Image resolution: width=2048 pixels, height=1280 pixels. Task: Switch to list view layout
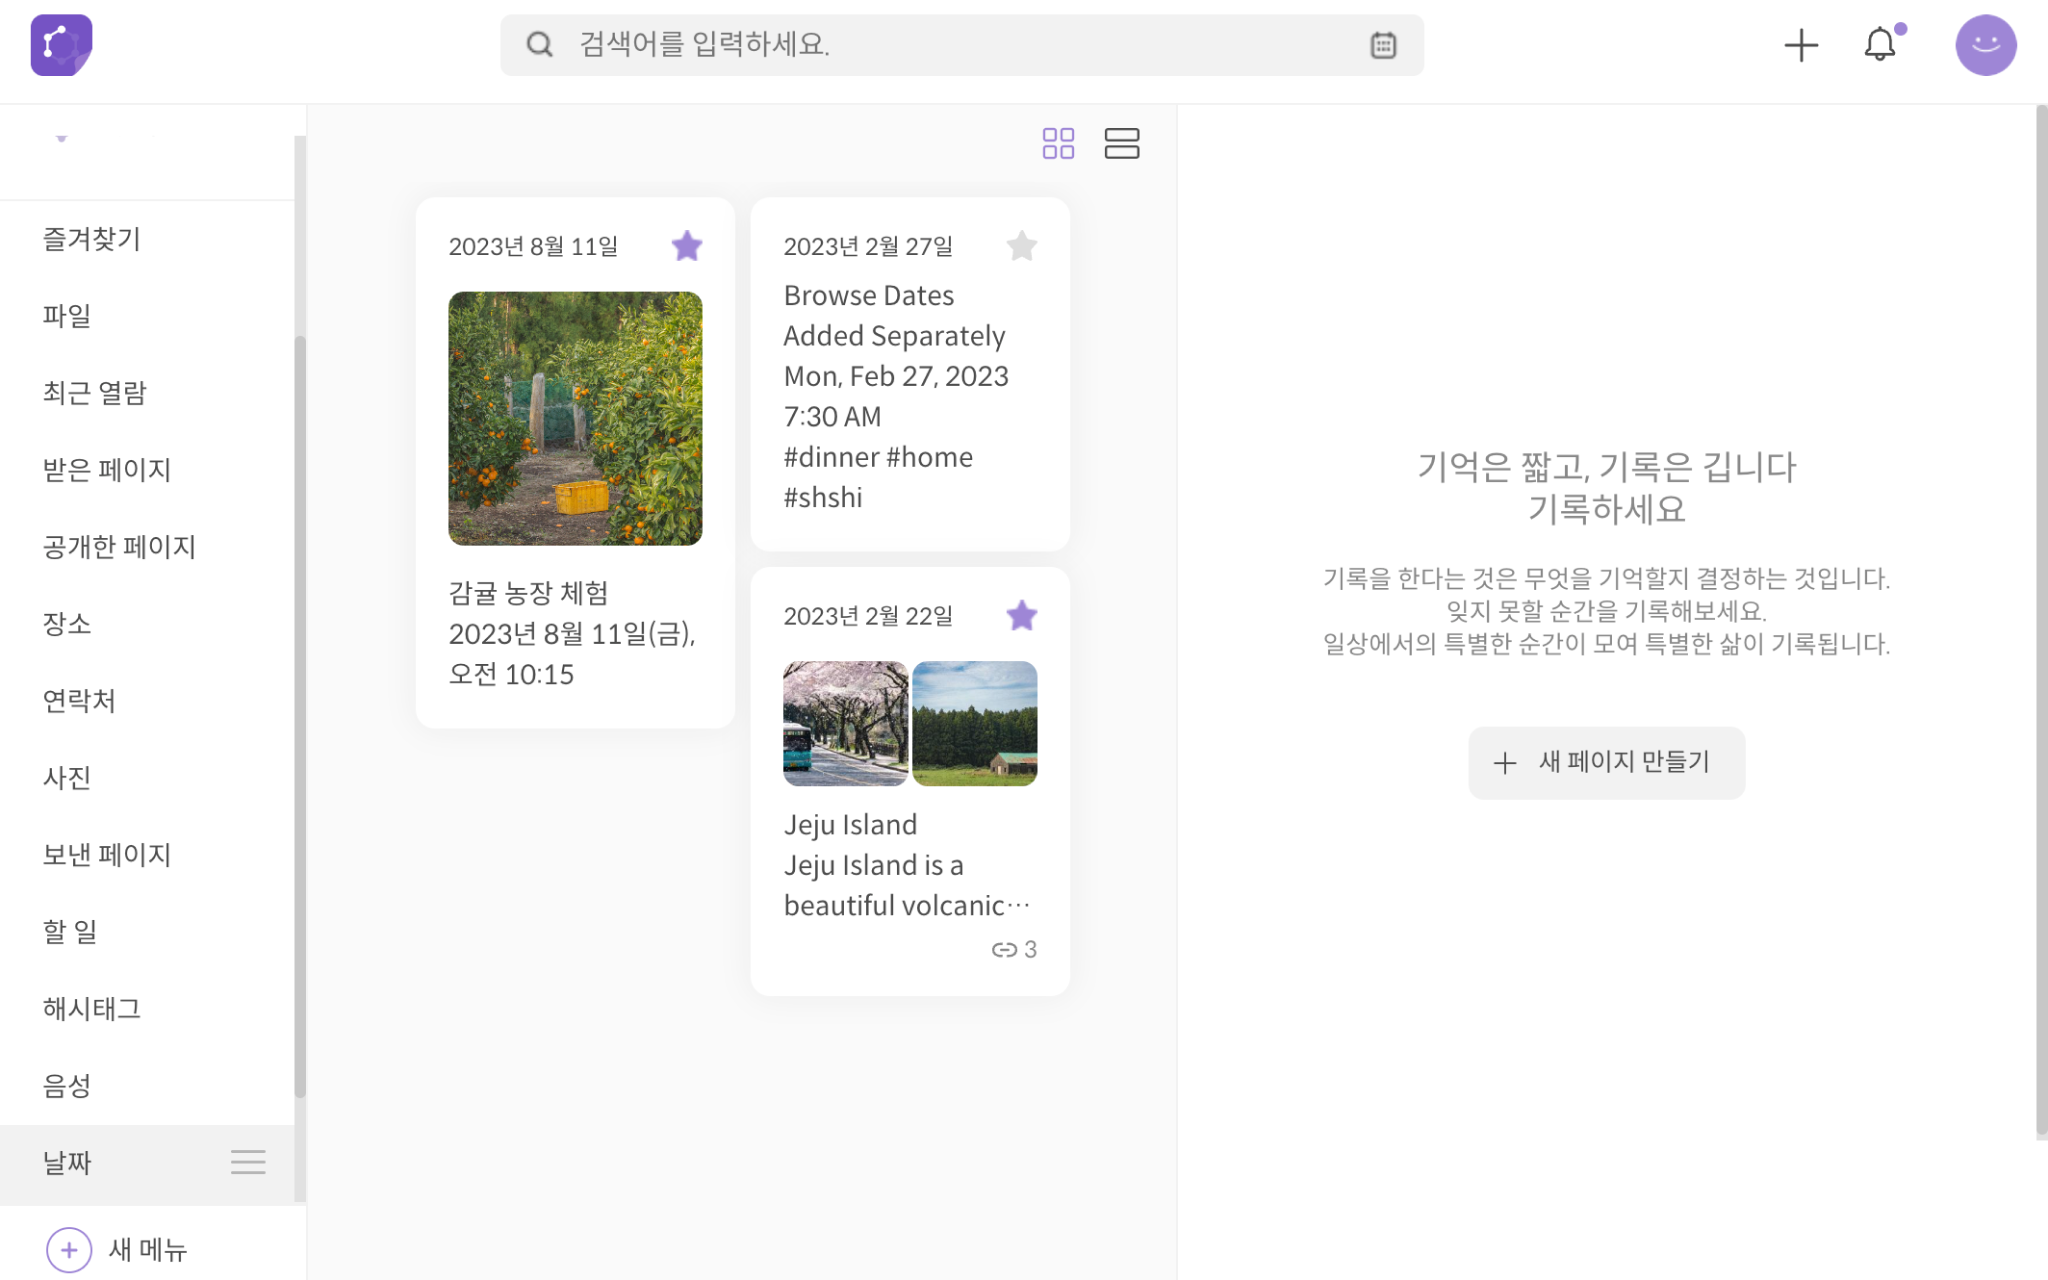pos(1122,143)
